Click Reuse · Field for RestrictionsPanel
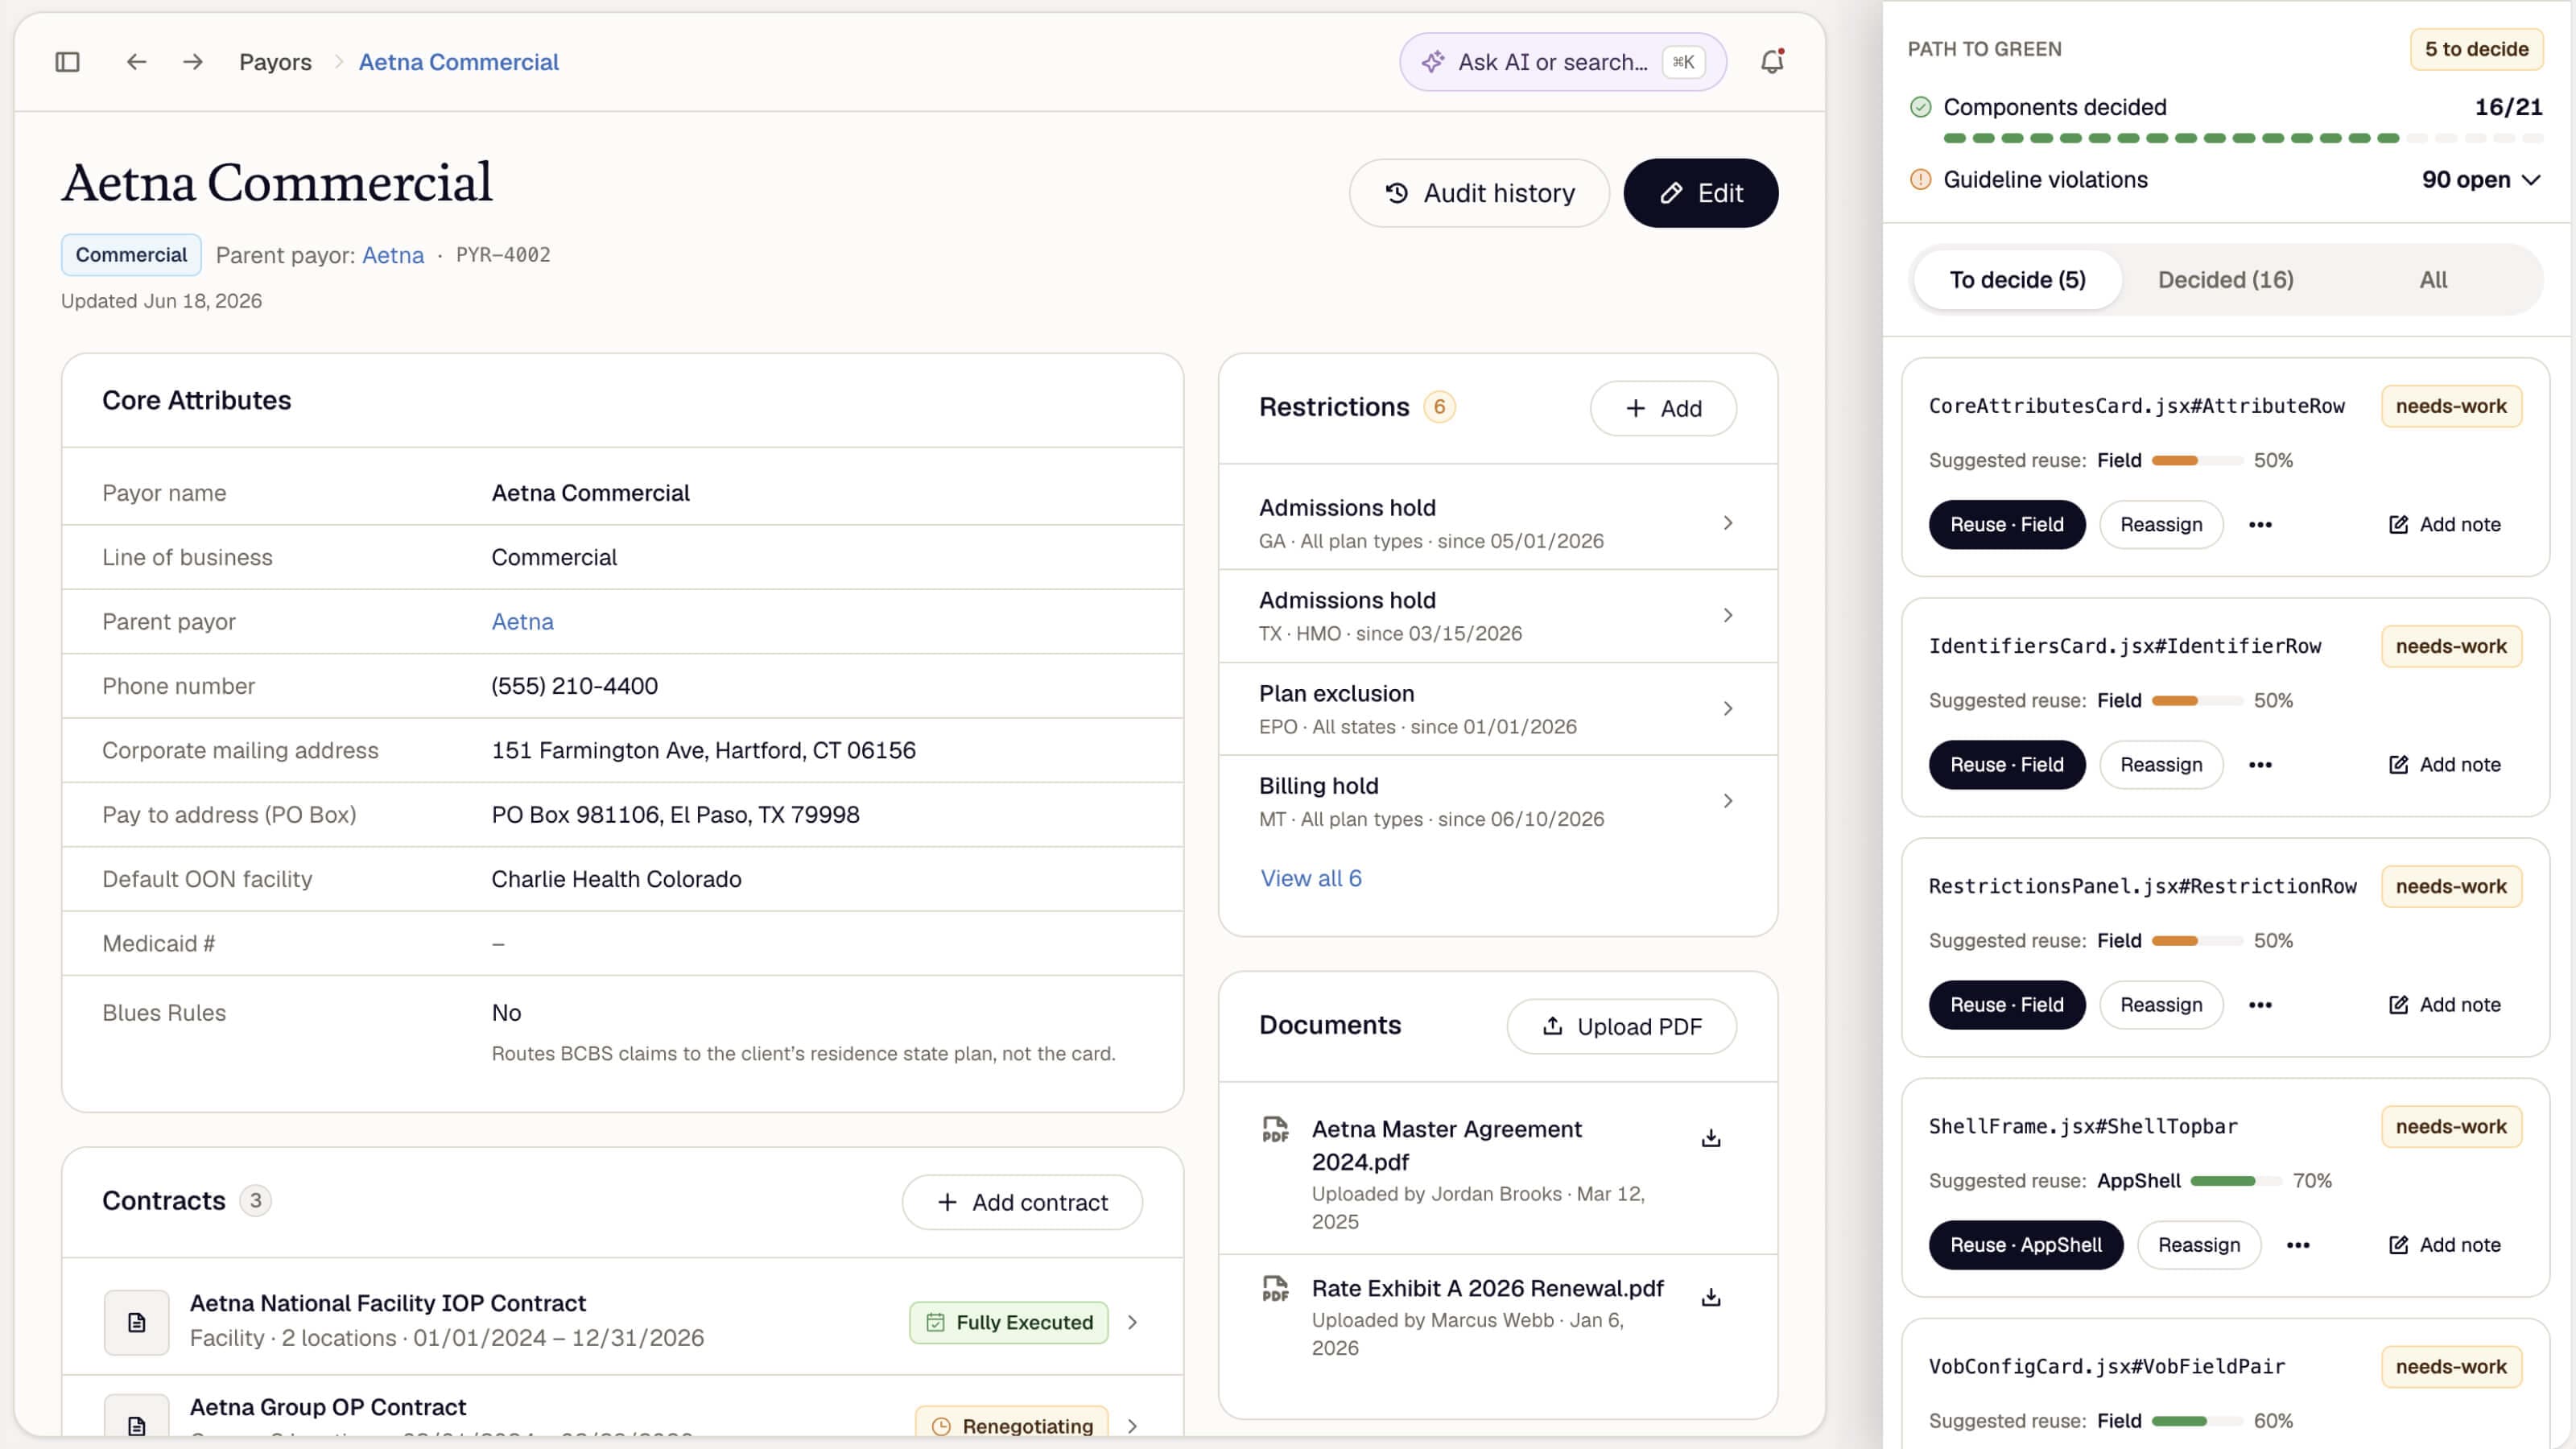The width and height of the screenshot is (2576, 1449). 2006,1005
